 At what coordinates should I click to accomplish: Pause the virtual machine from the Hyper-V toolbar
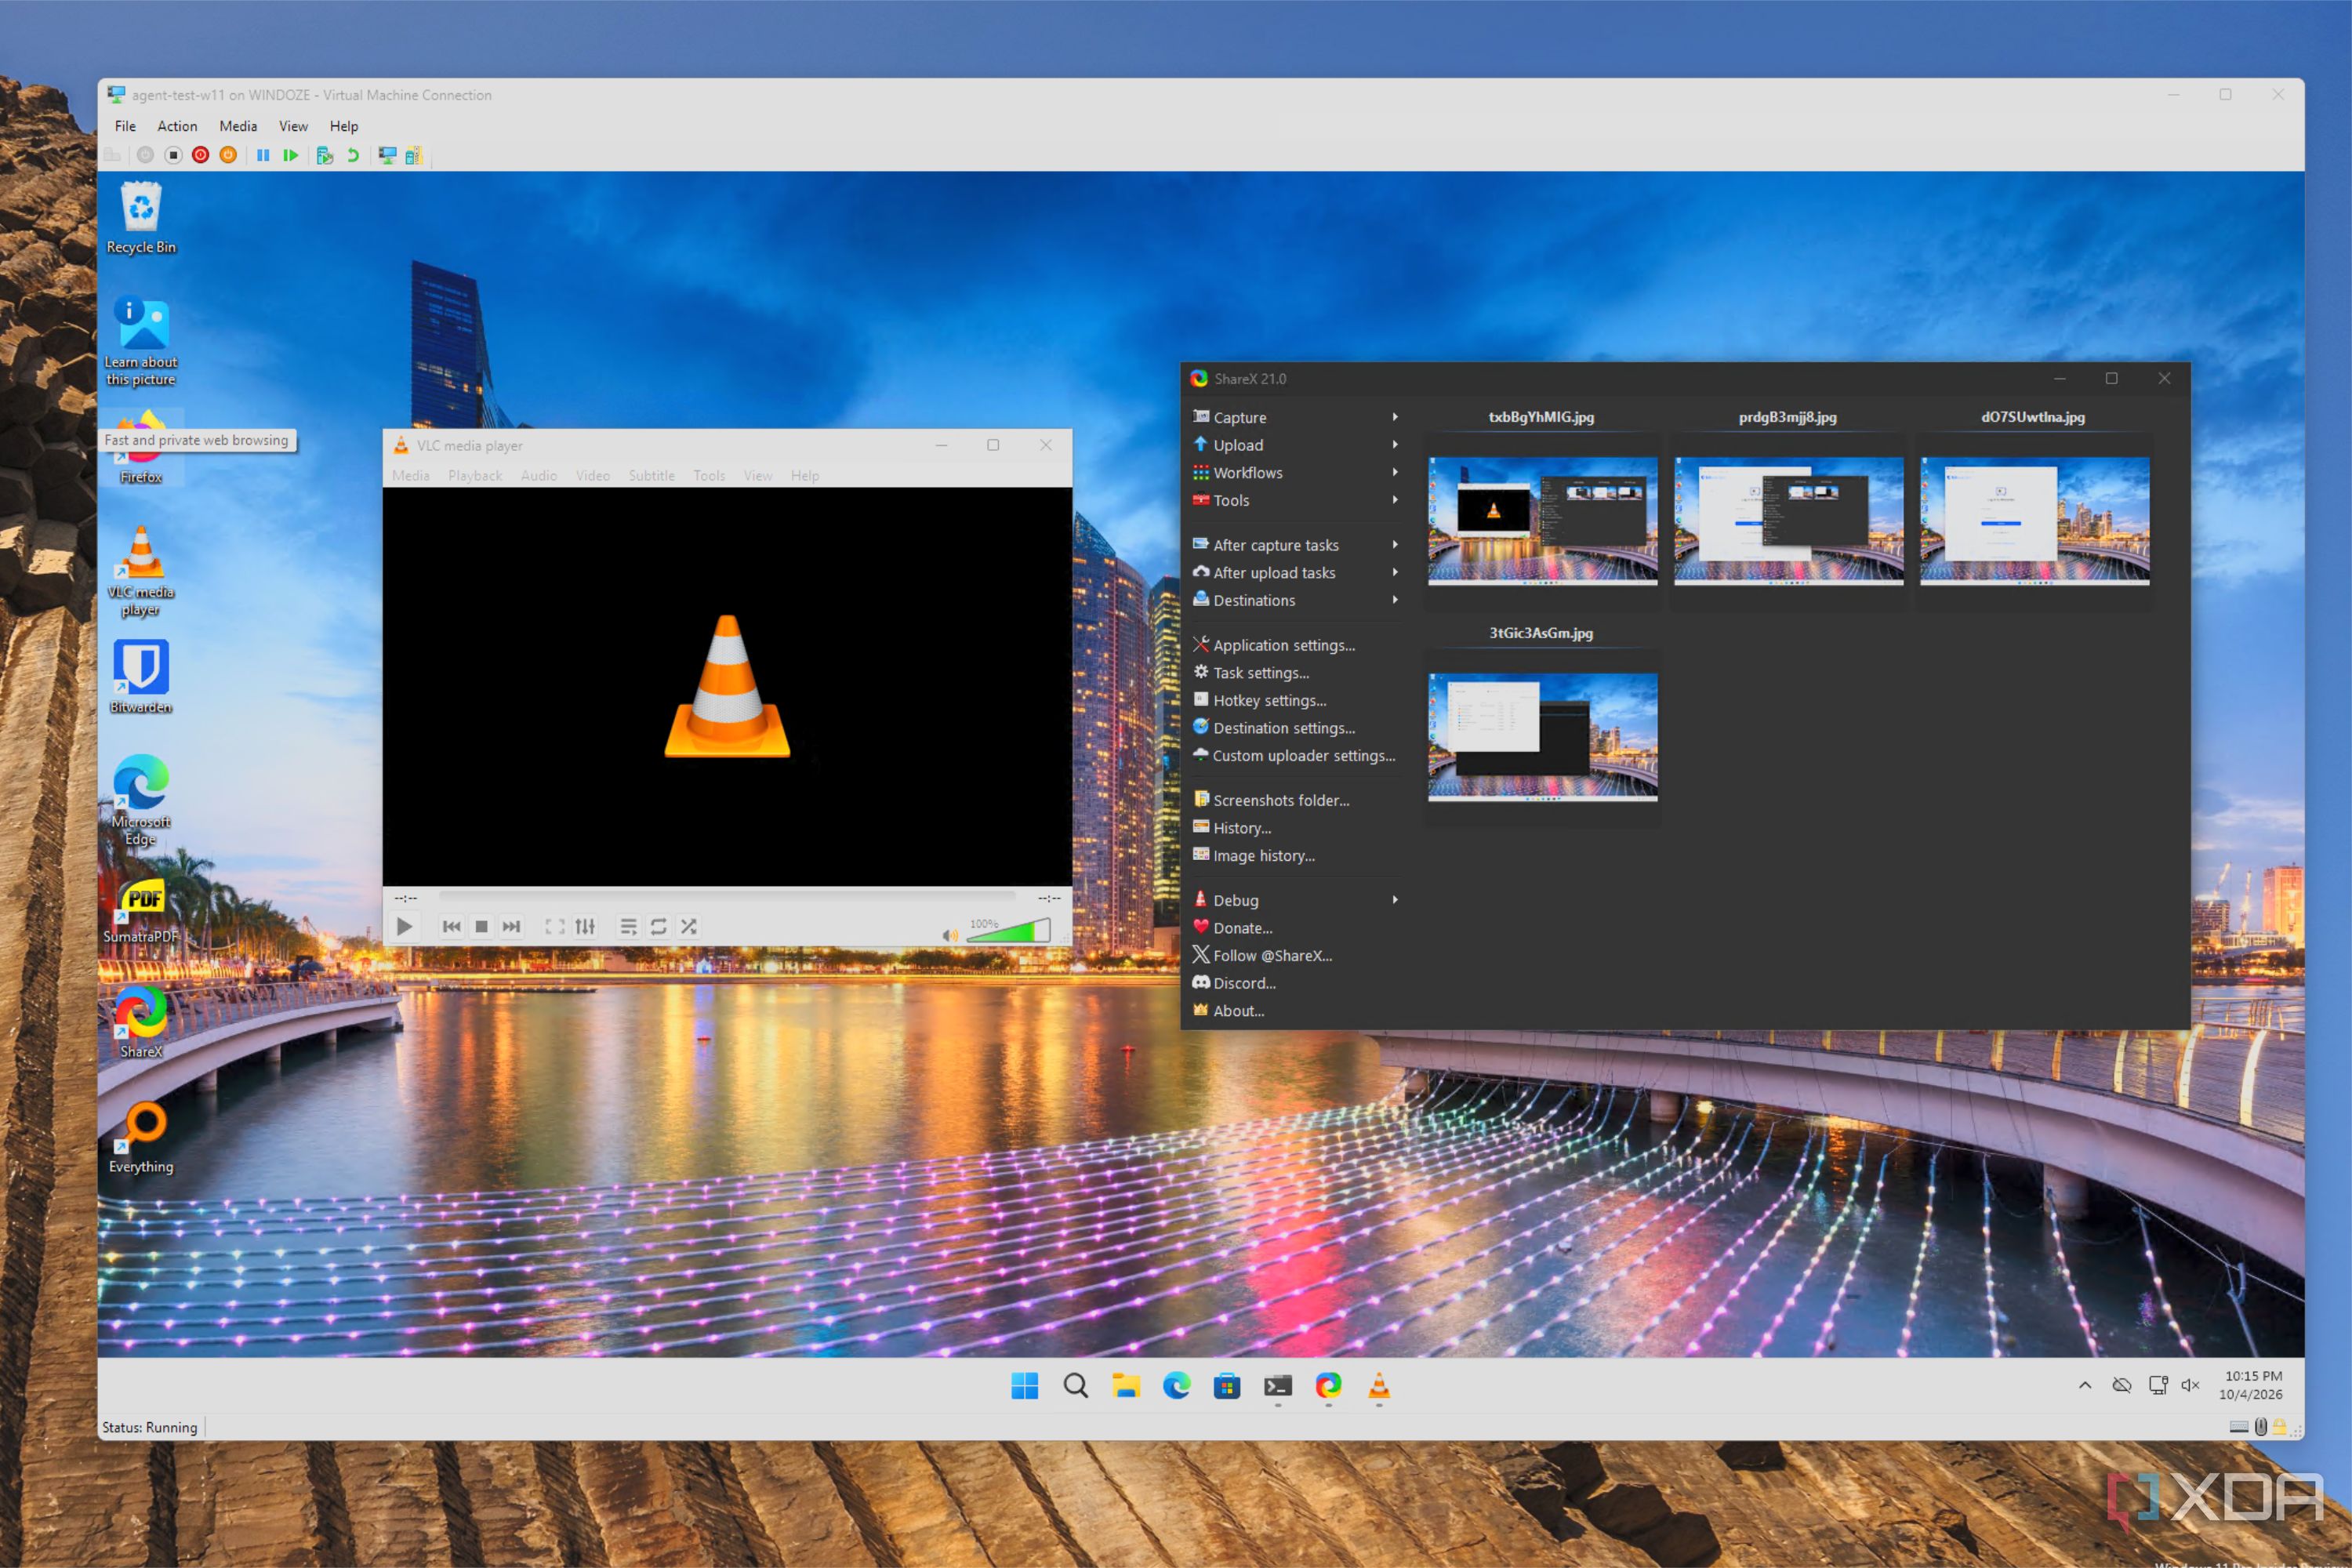click(263, 155)
